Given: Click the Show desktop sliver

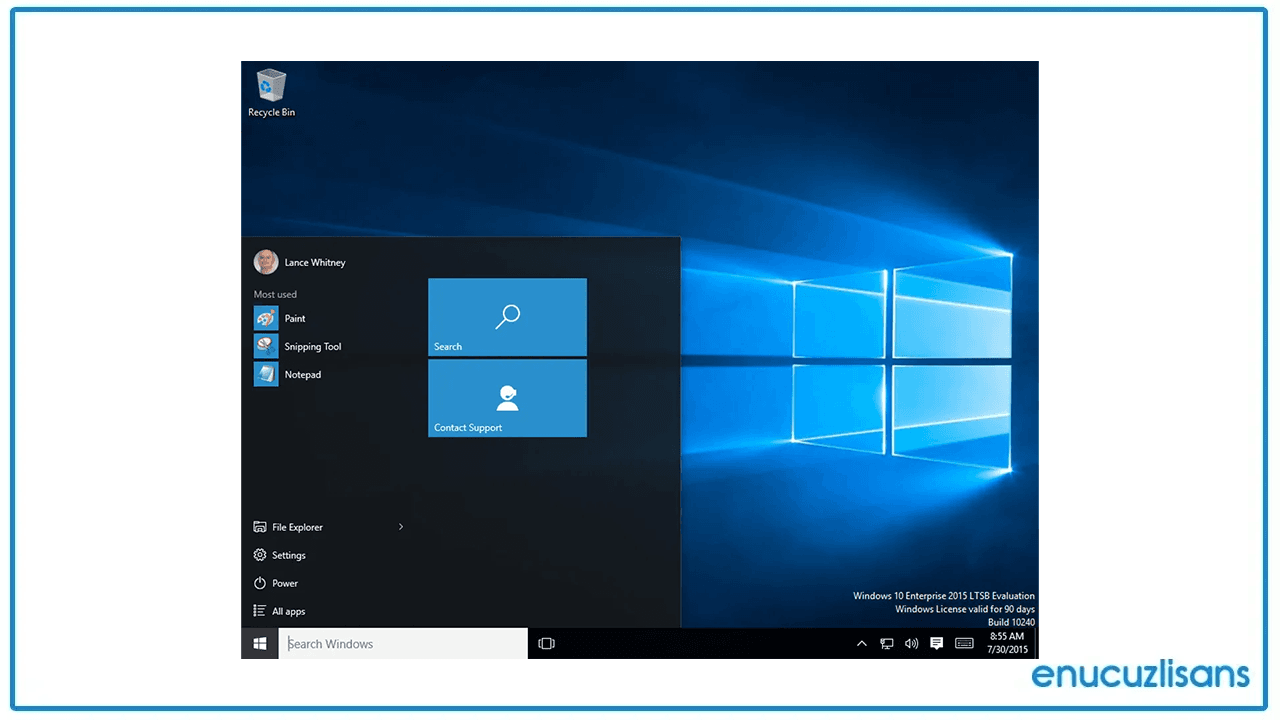Looking at the screenshot, I should pyautogui.click(x=1036, y=643).
